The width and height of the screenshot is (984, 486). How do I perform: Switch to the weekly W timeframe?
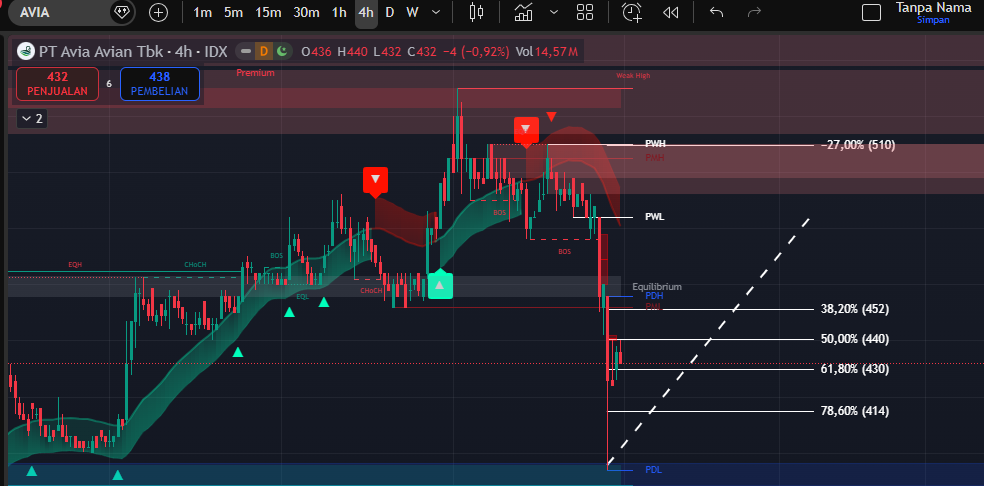(x=412, y=12)
